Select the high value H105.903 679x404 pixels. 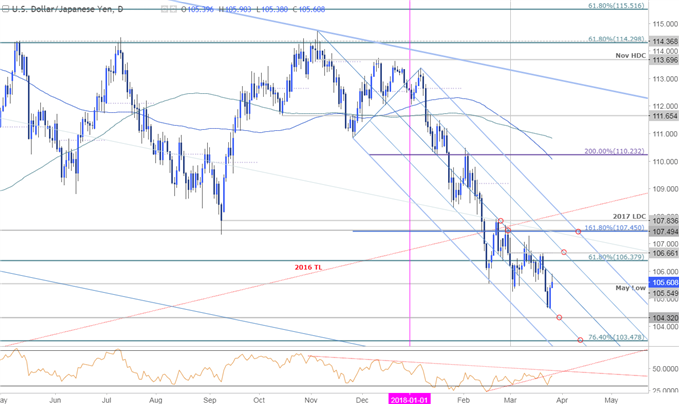pyautogui.click(x=235, y=9)
